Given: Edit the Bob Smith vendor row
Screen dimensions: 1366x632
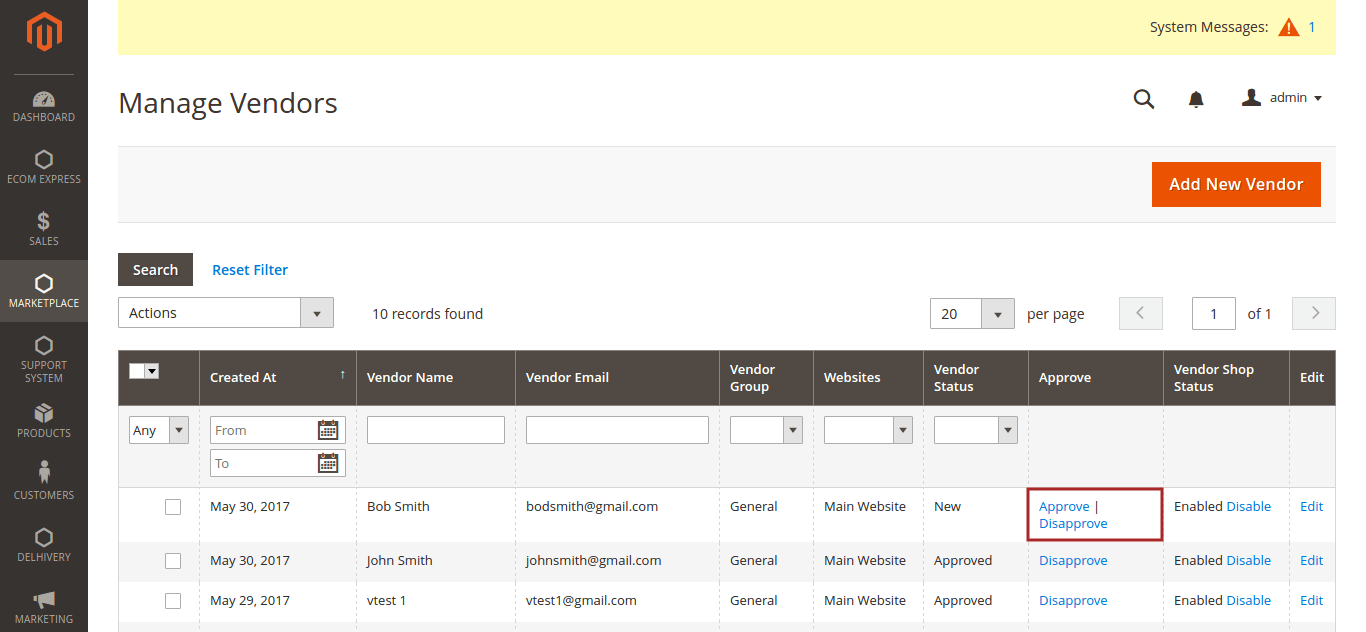Looking at the screenshot, I should 1311,507.
